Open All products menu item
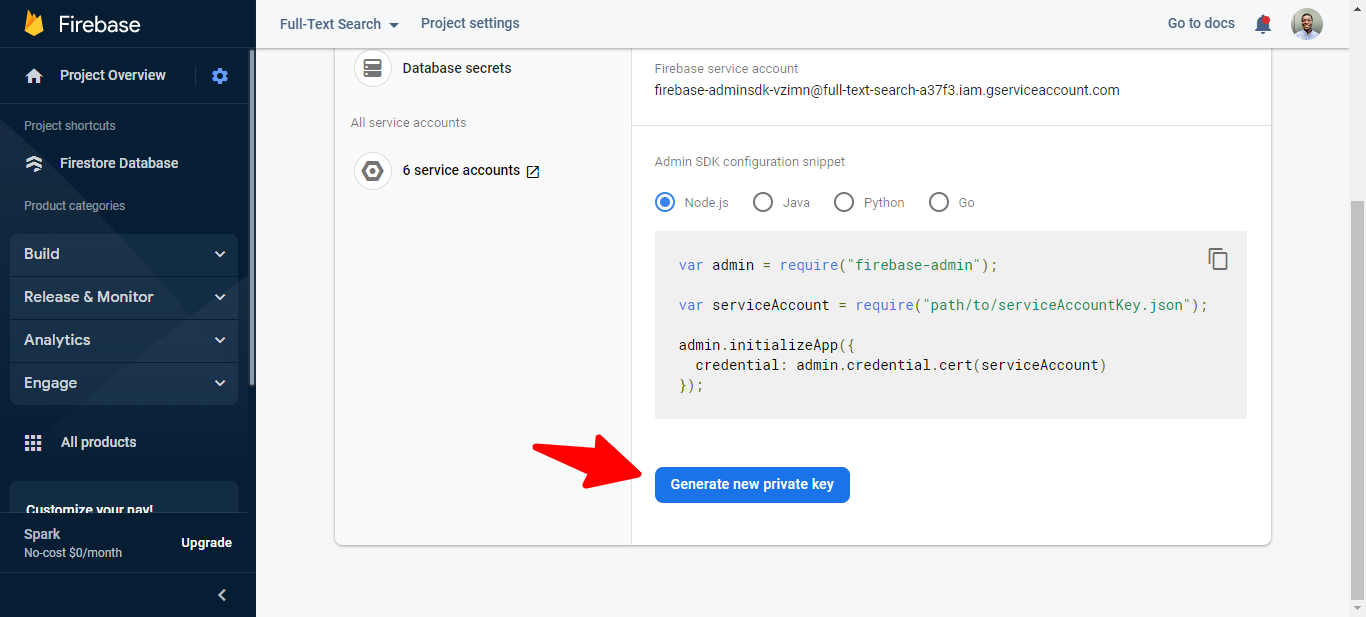The height and width of the screenshot is (617, 1366). pos(99,443)
